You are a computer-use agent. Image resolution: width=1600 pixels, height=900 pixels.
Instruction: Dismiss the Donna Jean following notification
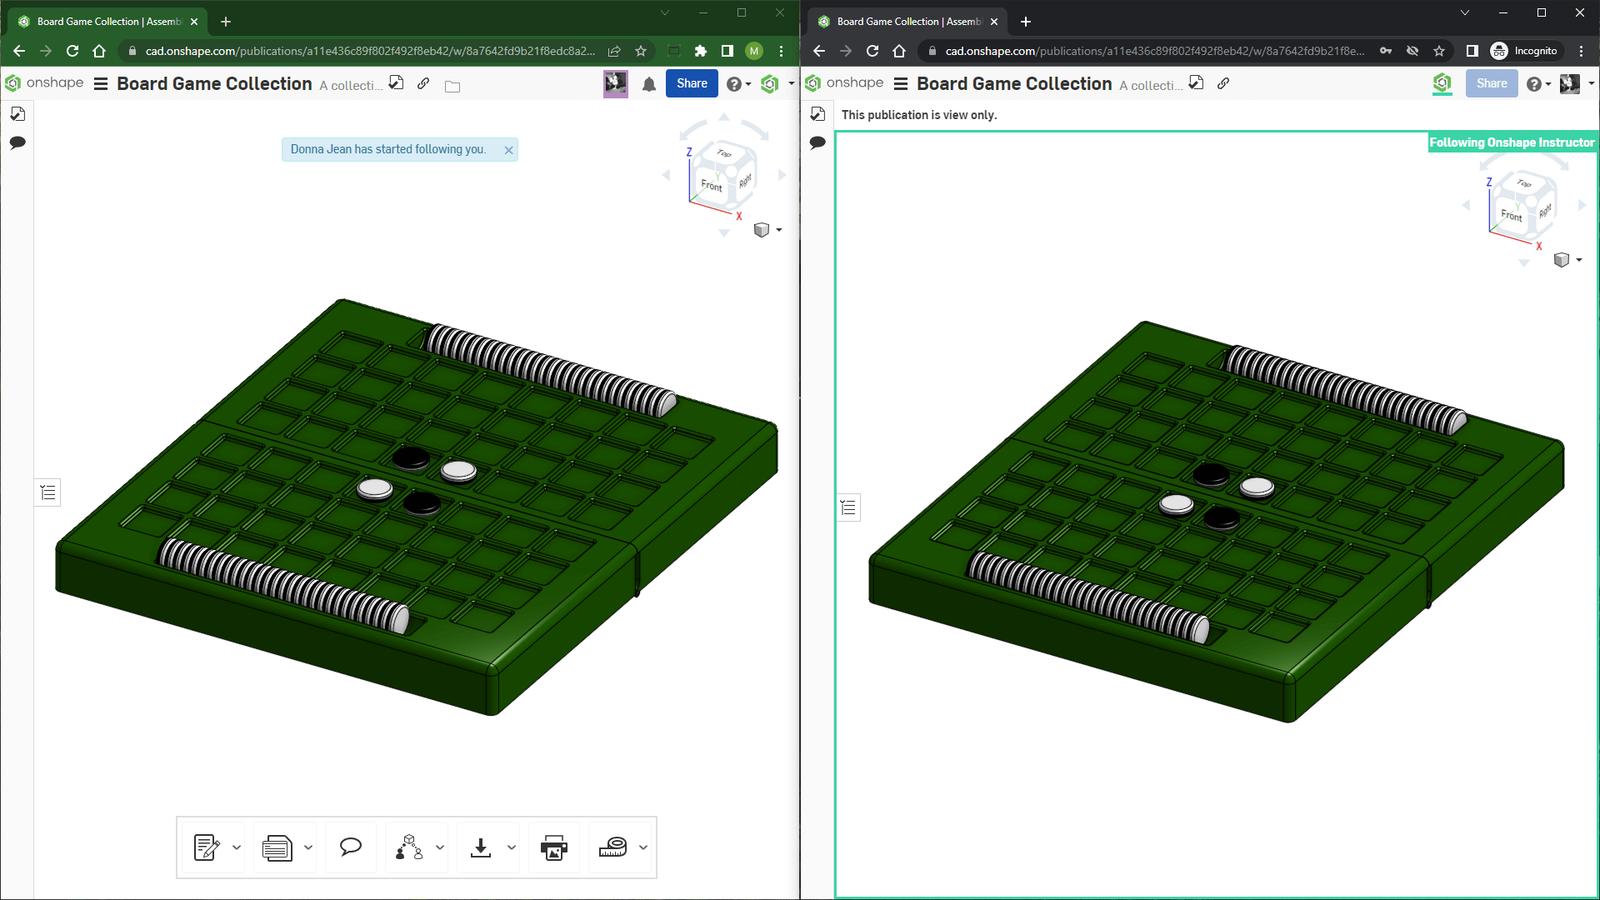click(x=509, y=149)
